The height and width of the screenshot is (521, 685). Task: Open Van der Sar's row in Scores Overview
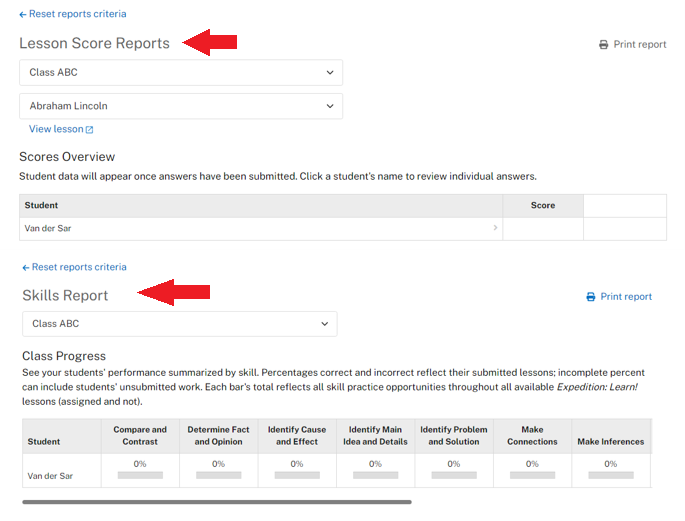(261, 228)
